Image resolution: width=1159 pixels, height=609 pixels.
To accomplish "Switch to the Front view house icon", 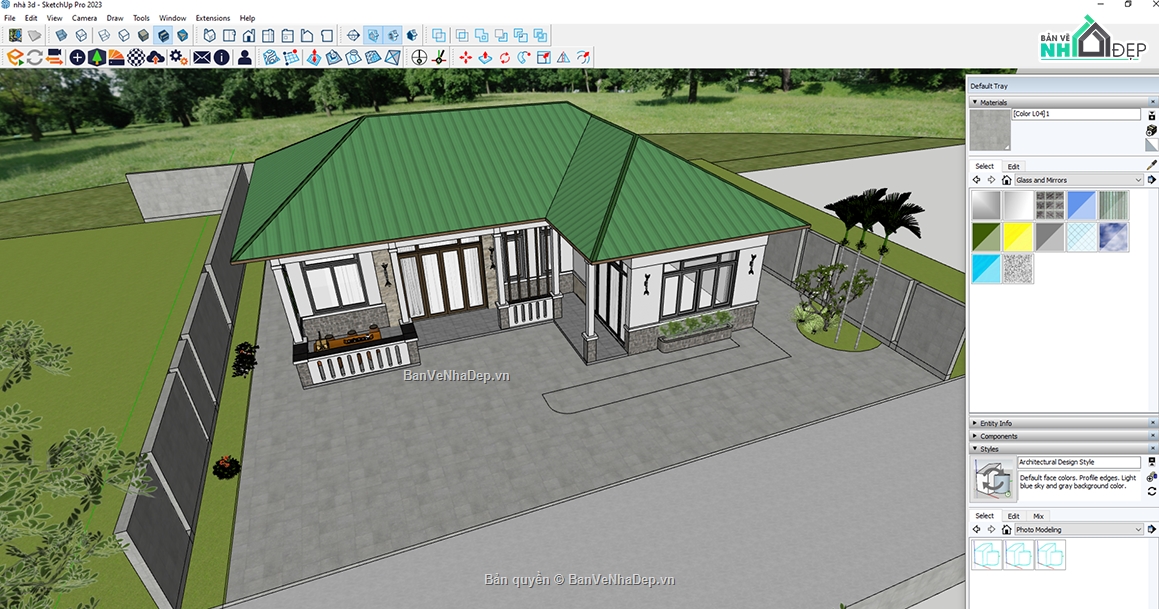I will point(248,36).
